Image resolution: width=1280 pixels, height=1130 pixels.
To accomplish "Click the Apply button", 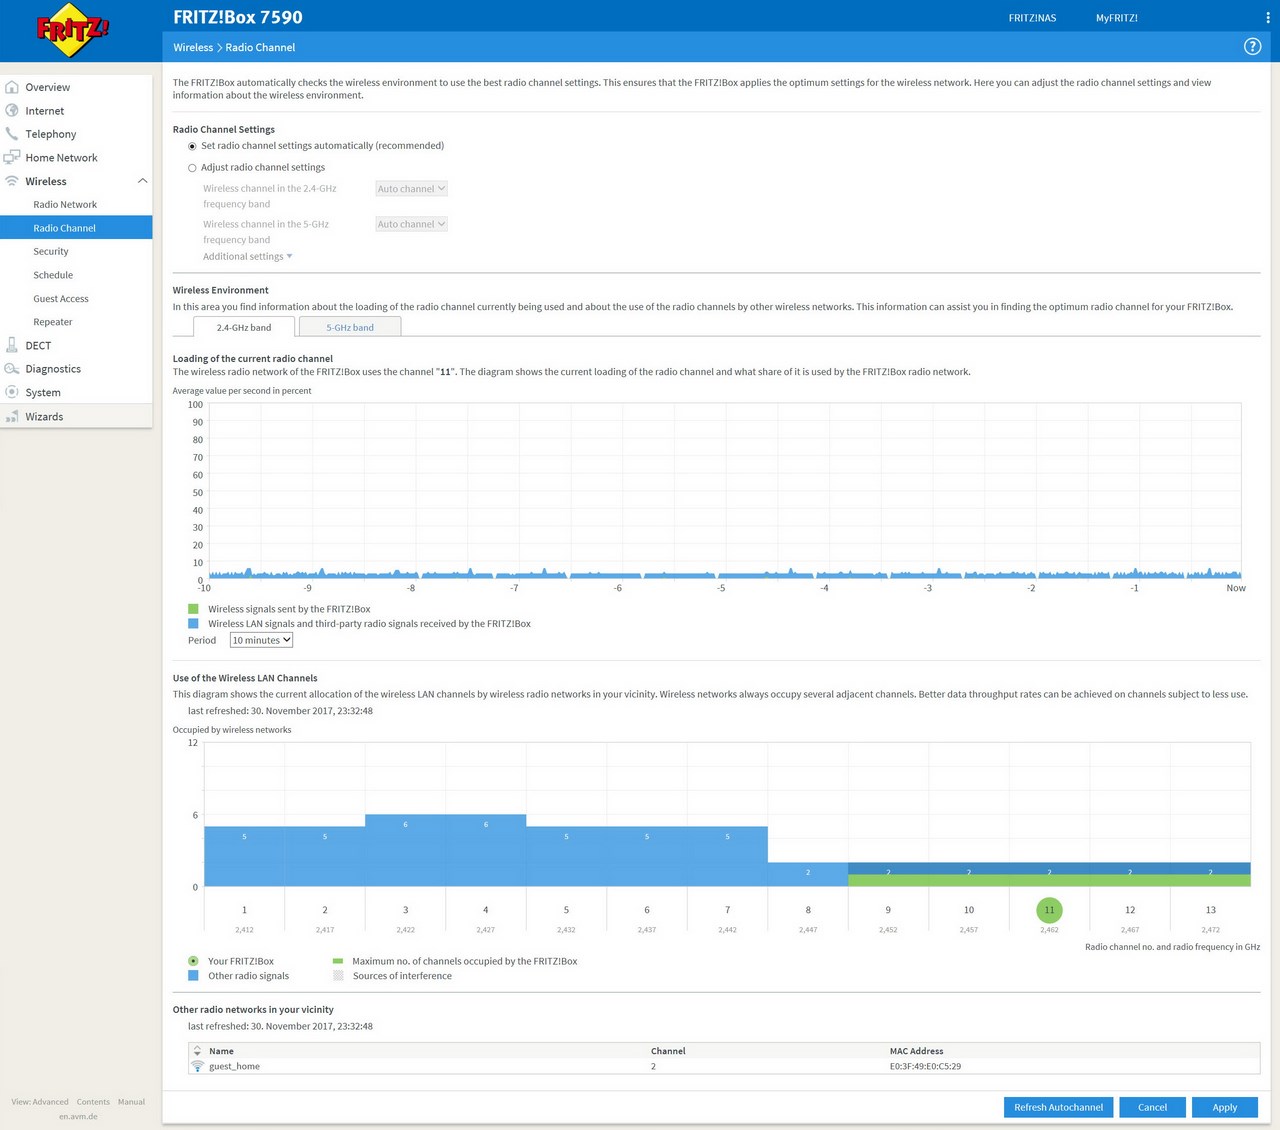I will click(x=1225, y=1107).
